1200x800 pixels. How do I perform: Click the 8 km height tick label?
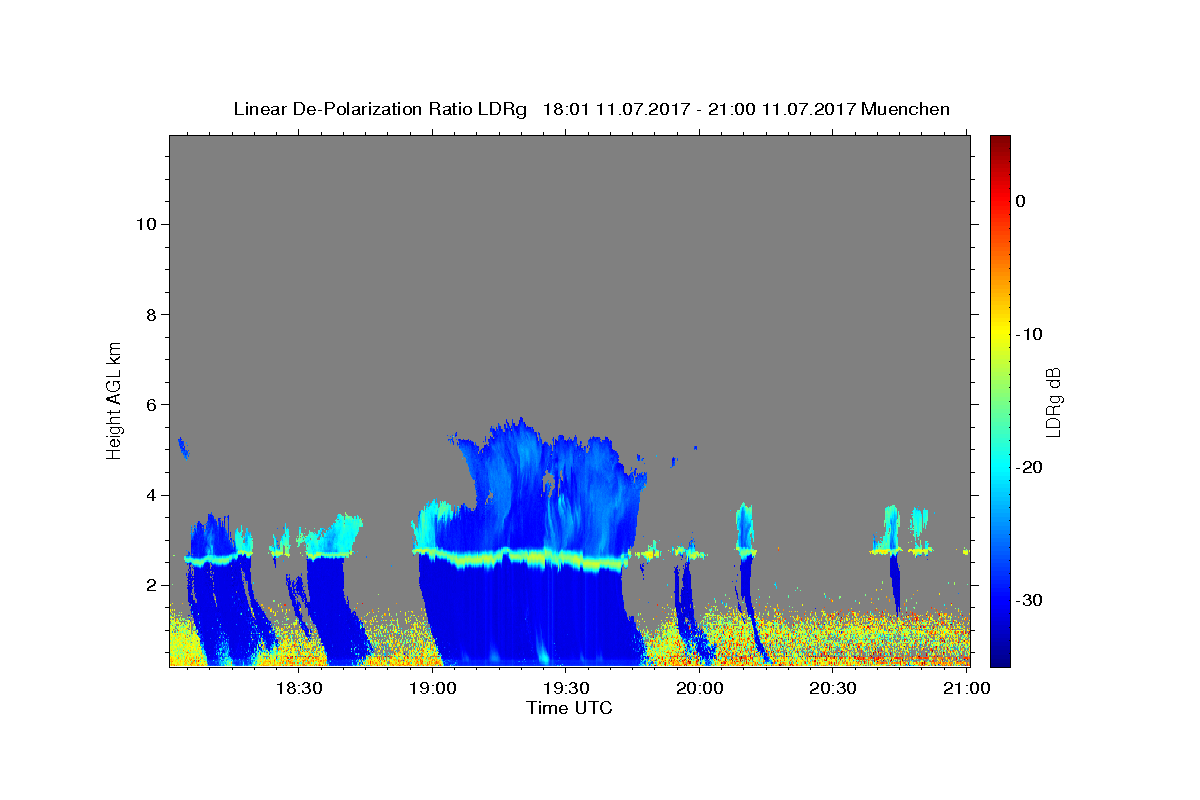150,315
